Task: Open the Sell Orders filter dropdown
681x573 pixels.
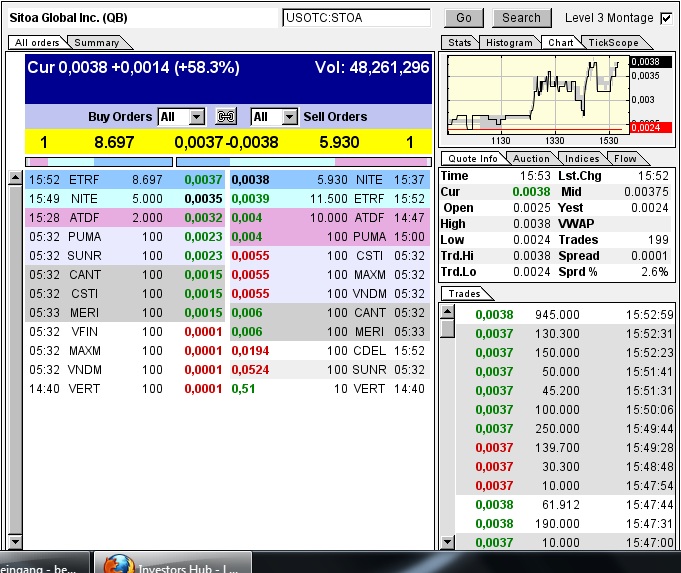Action: point(289,117)
